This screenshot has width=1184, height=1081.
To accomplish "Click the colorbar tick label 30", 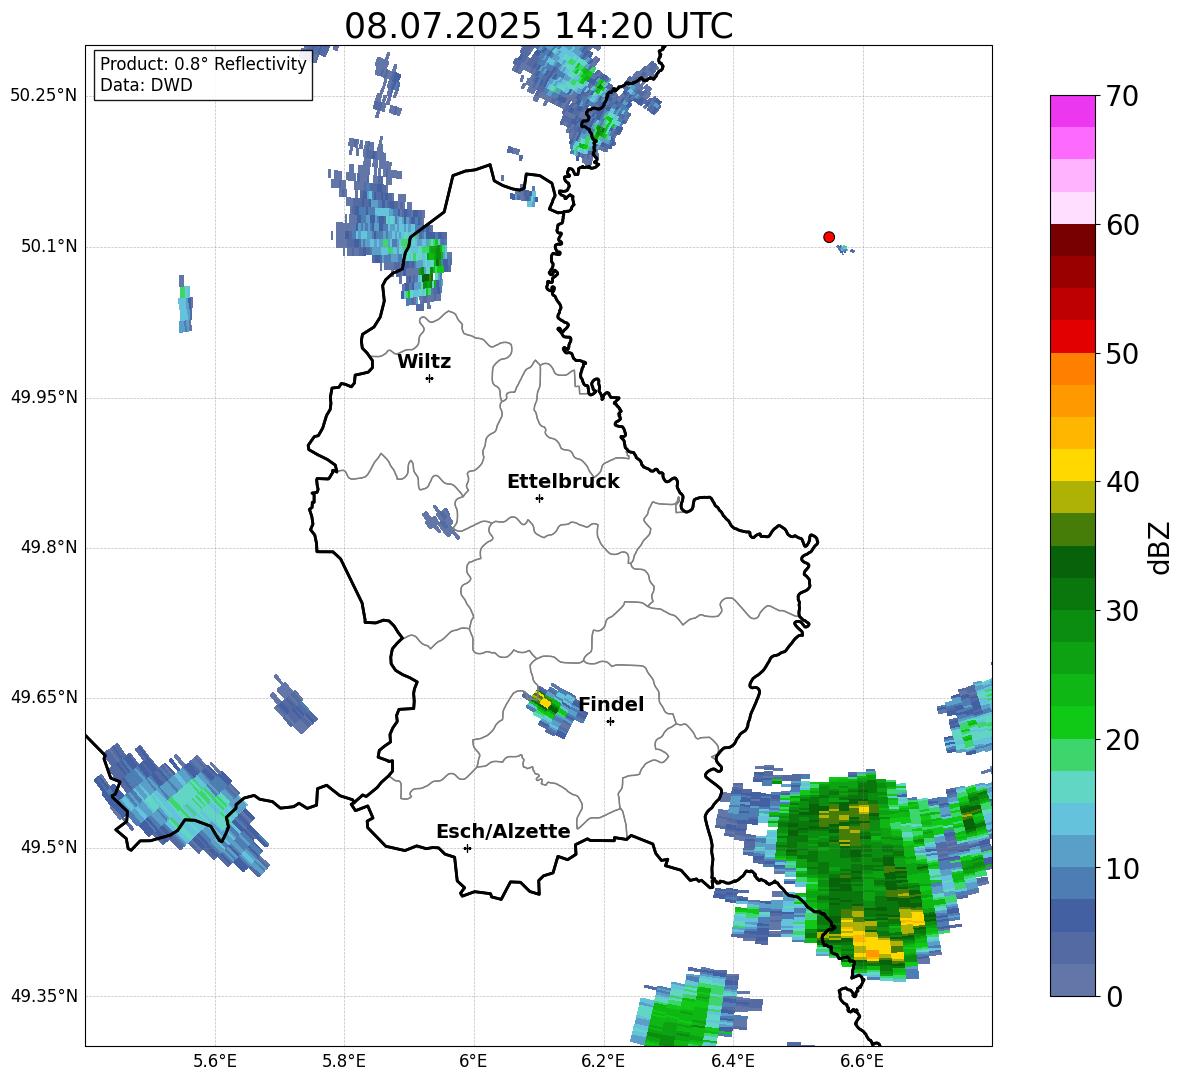I will point(1121,610).
